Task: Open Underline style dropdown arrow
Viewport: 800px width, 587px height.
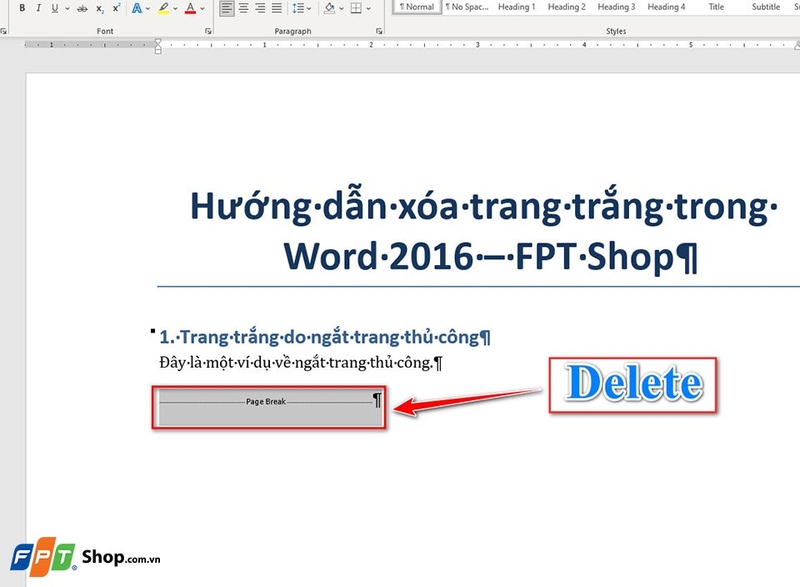Action: click(x=67, y=8)
